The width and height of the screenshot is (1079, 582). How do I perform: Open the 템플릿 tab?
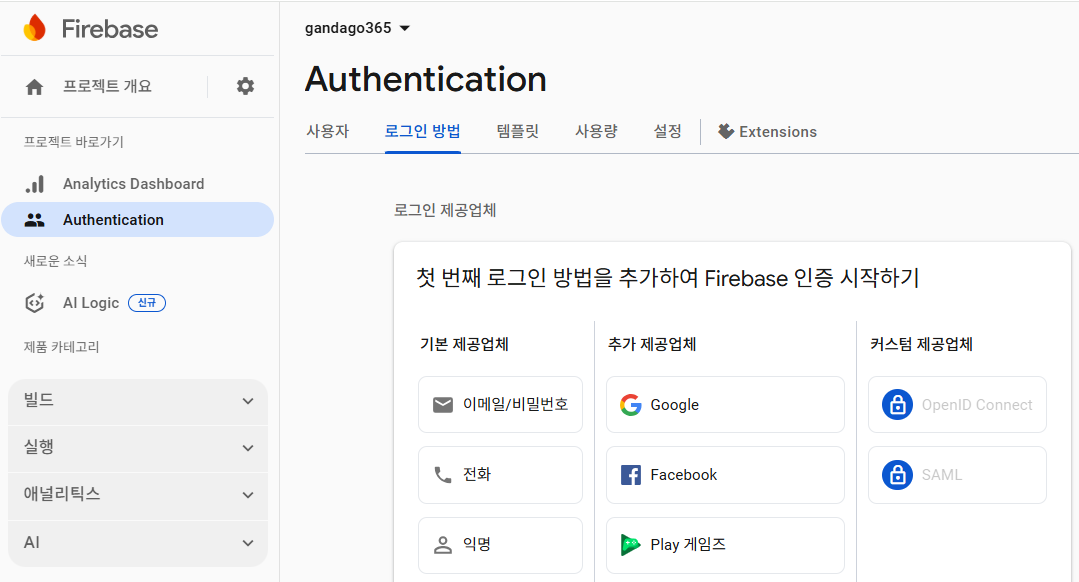click(x=517, y=131)
